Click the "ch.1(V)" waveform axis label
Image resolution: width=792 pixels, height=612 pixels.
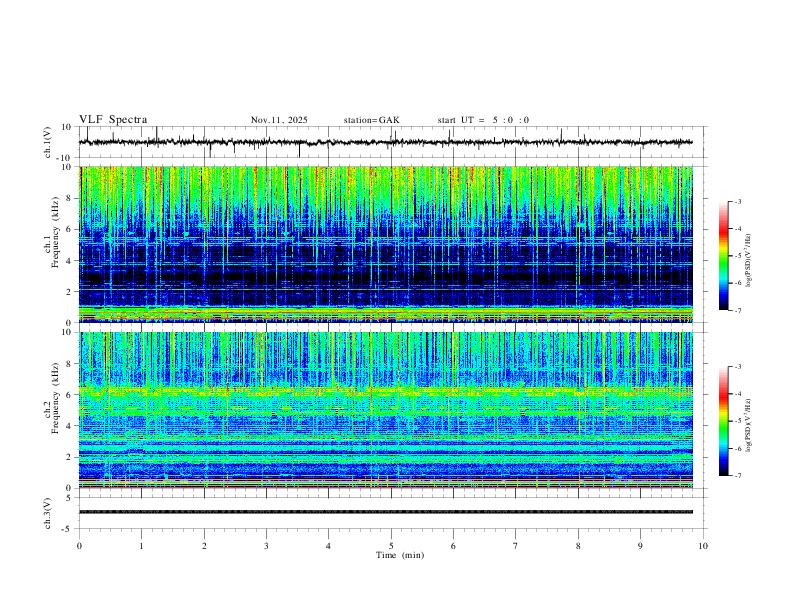tap(48, 142)
